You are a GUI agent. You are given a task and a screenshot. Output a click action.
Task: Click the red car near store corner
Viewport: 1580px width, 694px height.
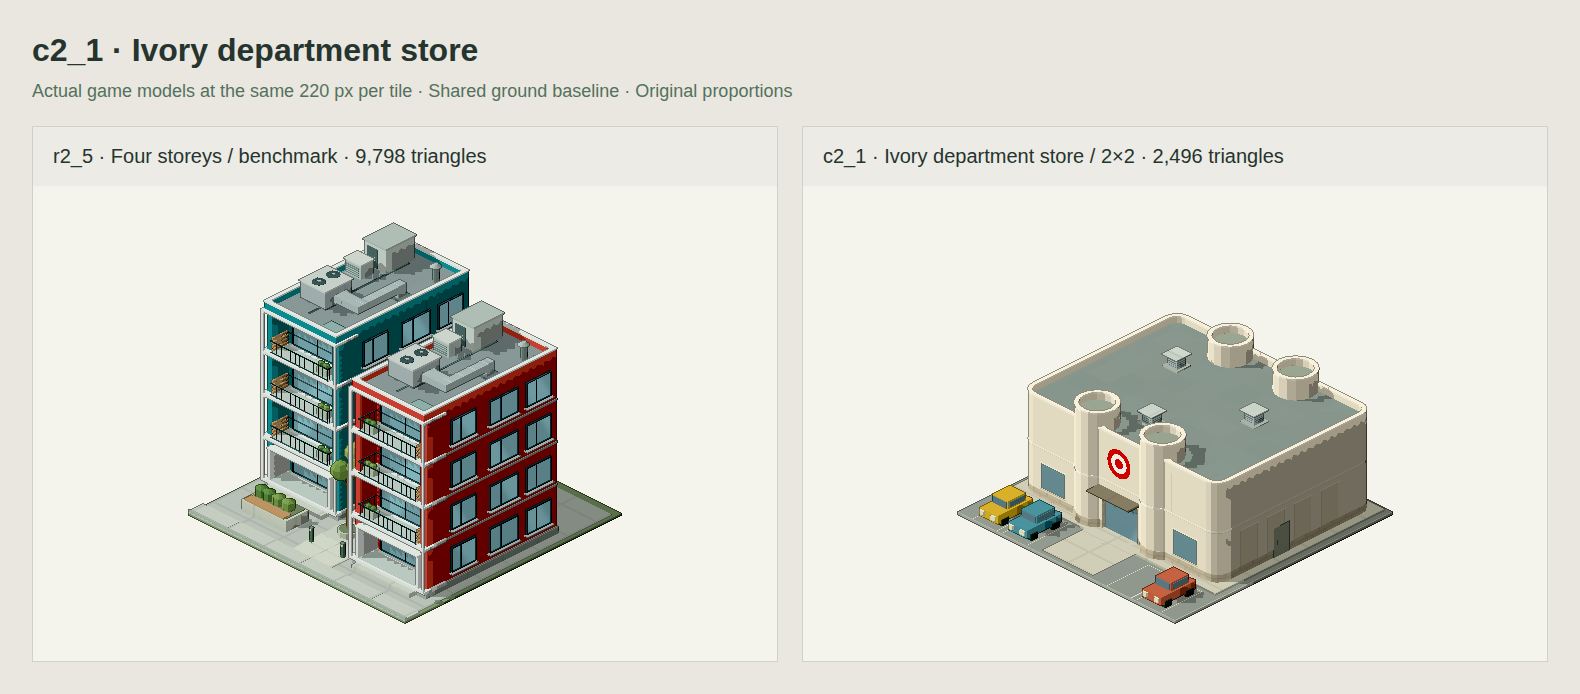[x=1169, y=586]
